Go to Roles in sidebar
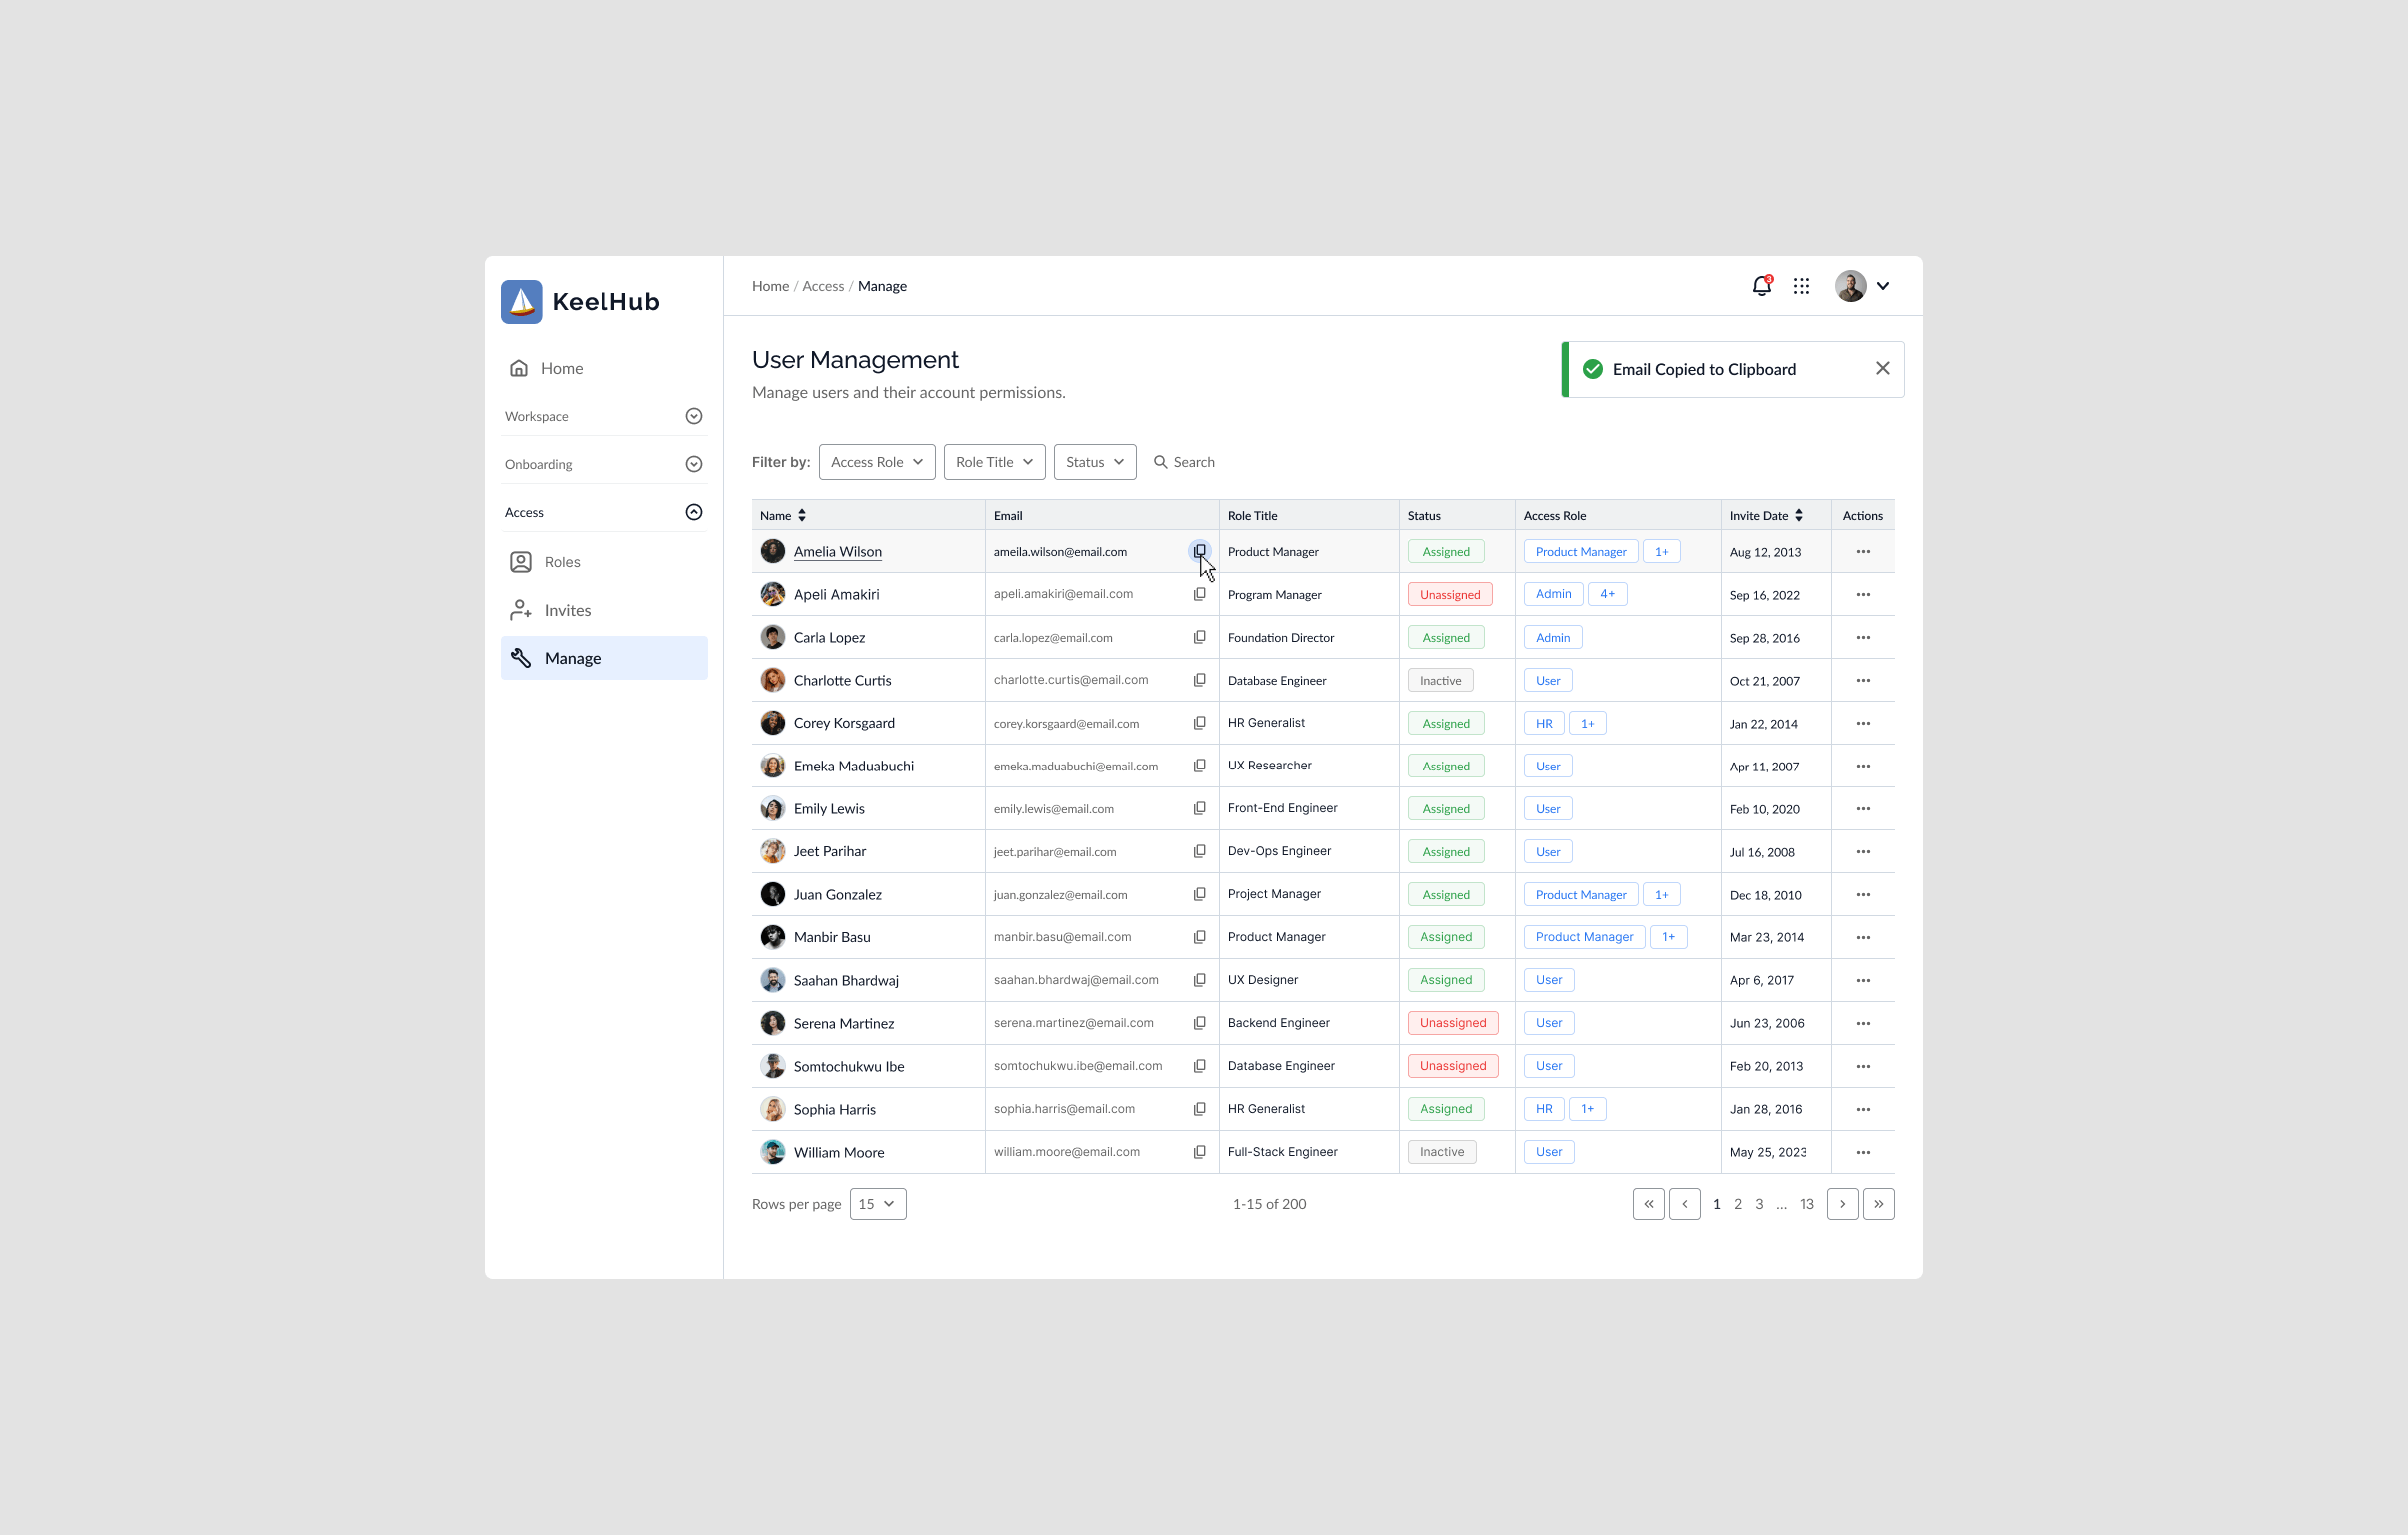The height and width of the screenshot is (1535, 2408). click(x=561, y=562)
